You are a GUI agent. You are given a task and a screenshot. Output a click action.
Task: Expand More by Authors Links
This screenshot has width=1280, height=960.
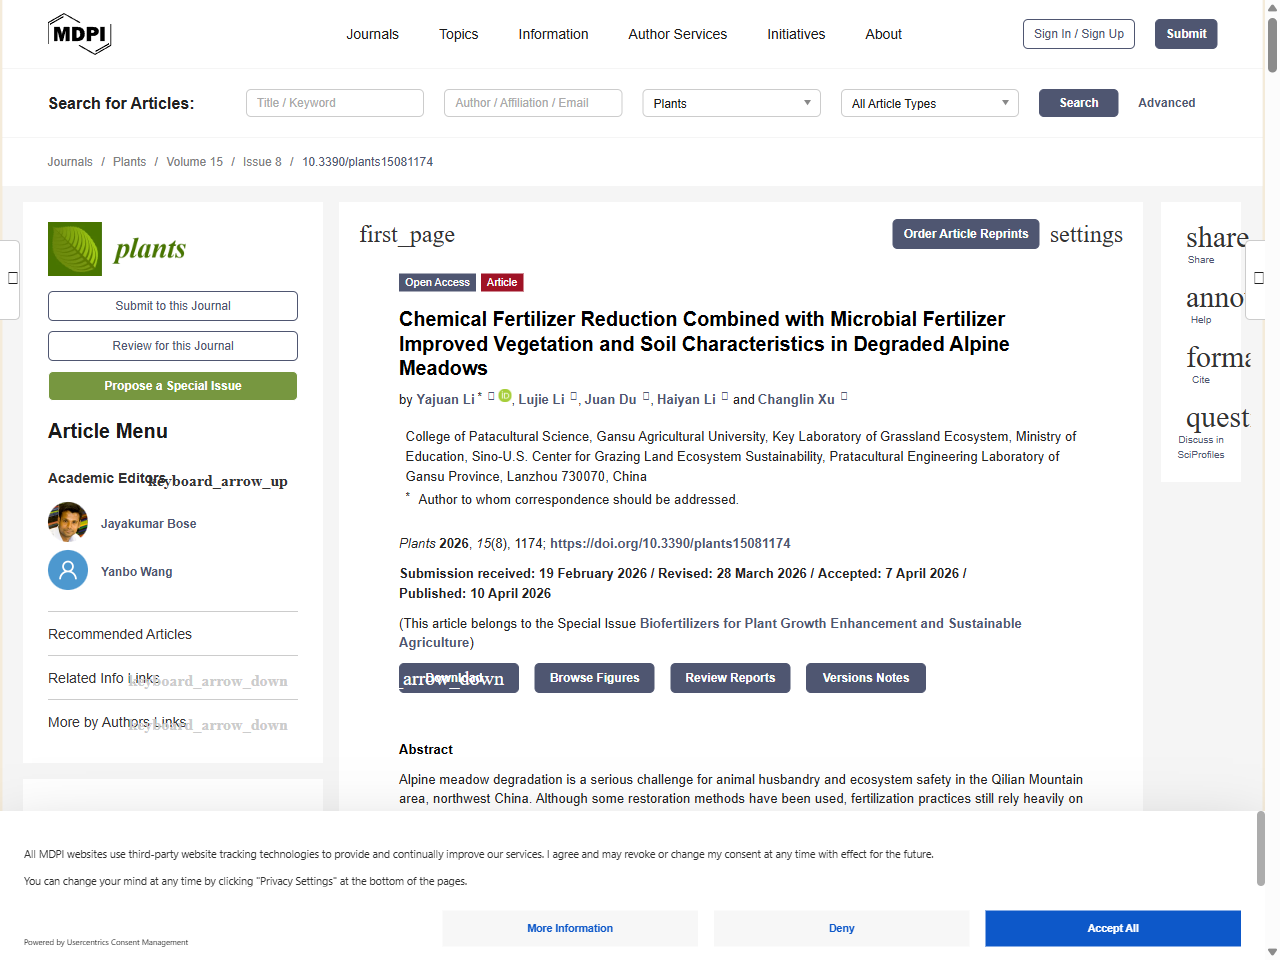pos(208,725)
